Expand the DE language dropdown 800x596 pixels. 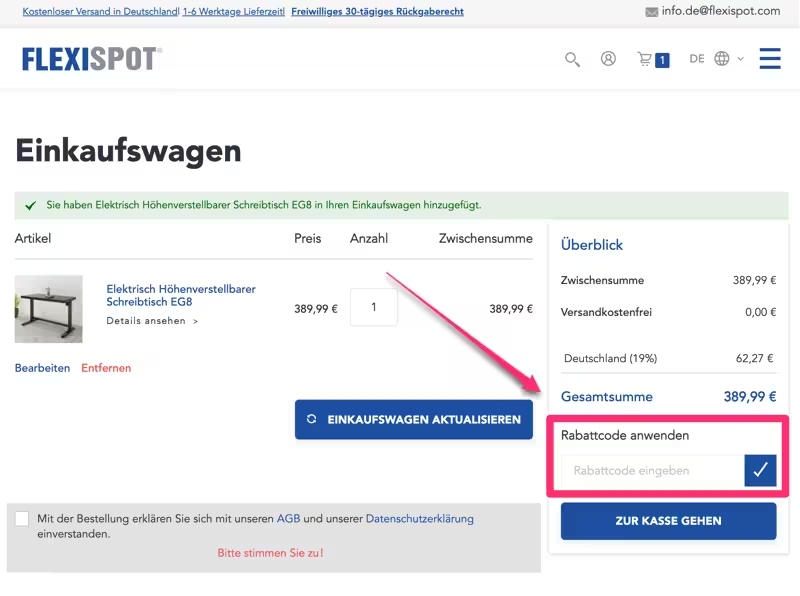point(697,59)
